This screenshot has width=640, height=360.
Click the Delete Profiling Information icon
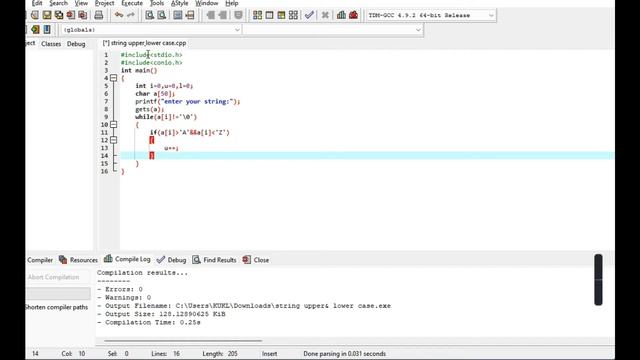353,15
